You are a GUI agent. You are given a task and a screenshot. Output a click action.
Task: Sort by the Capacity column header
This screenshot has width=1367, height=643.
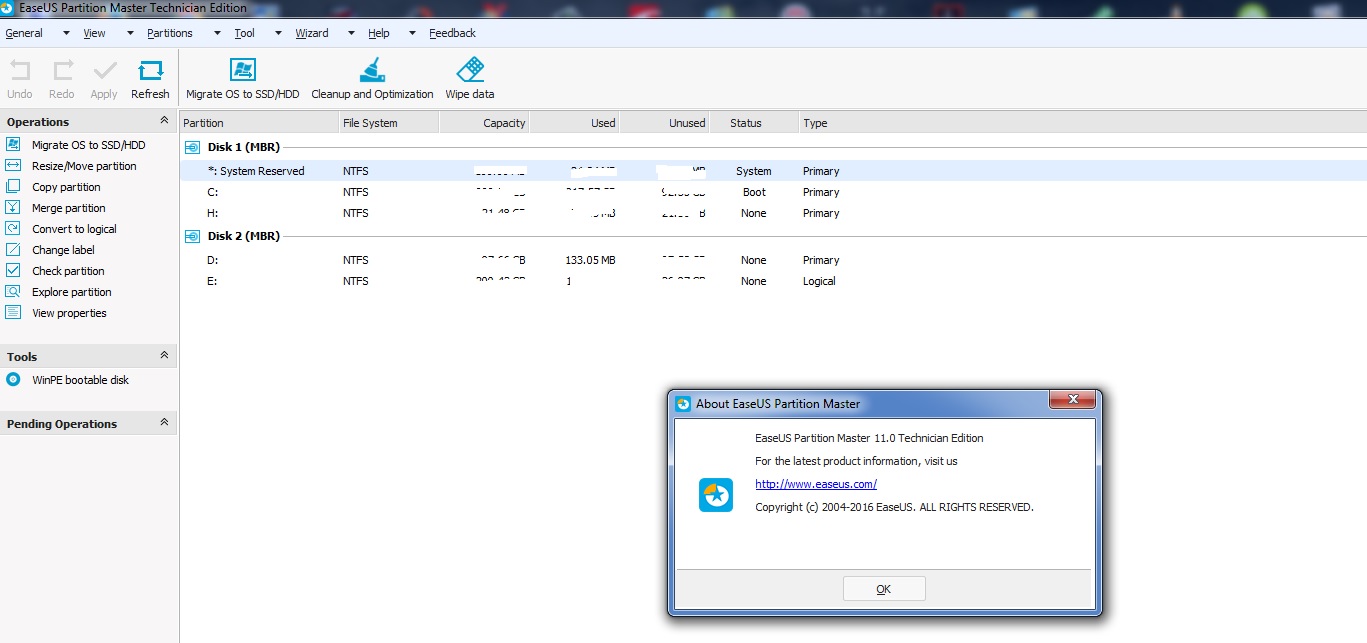(x=484, y=123)
